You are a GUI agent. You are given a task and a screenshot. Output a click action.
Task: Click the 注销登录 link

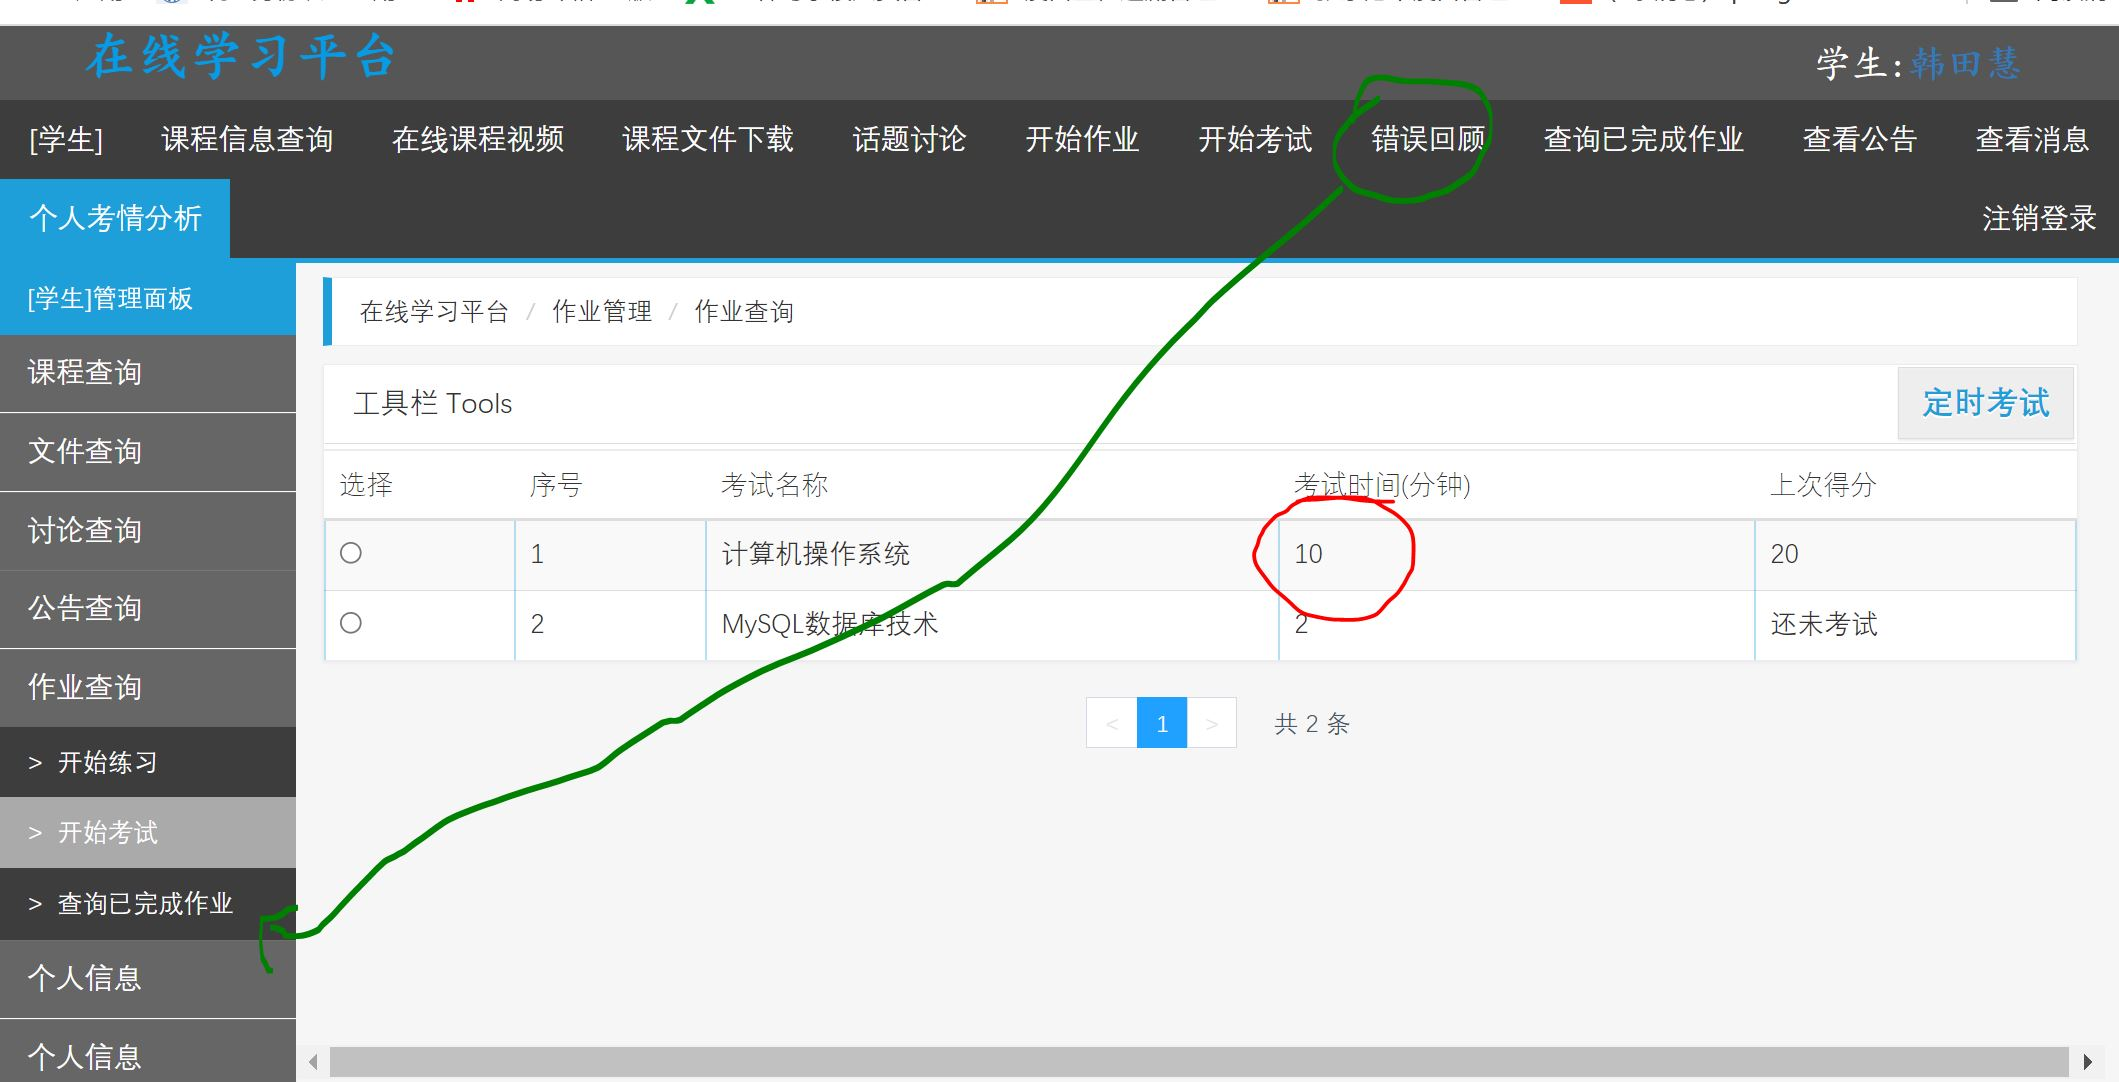coord(2038,218)
